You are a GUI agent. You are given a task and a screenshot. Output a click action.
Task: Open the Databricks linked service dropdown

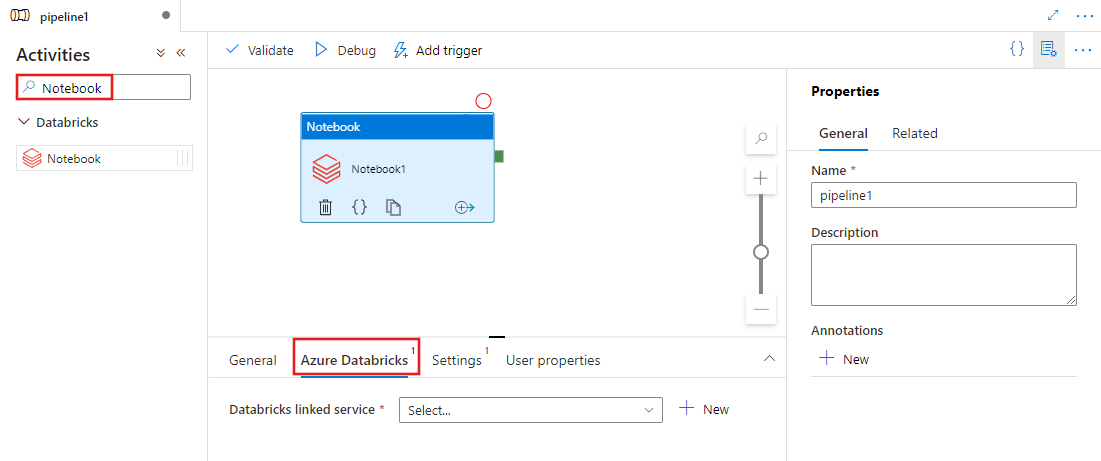(x=530, y=410)
